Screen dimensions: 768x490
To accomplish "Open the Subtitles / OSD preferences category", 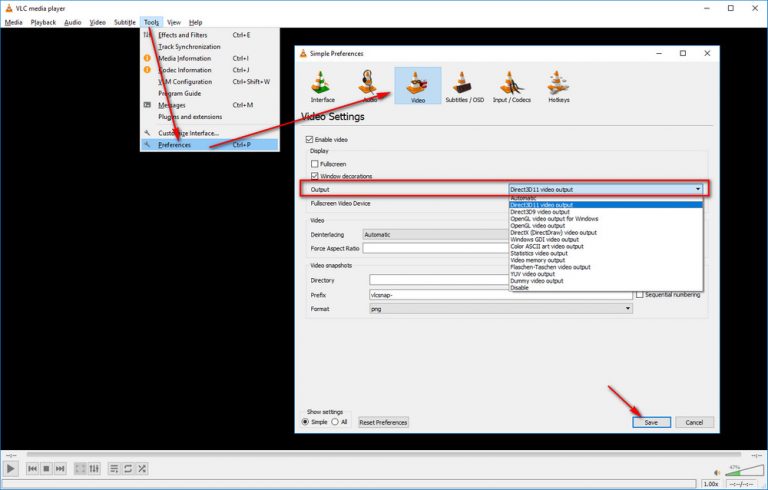I will 464,86.
